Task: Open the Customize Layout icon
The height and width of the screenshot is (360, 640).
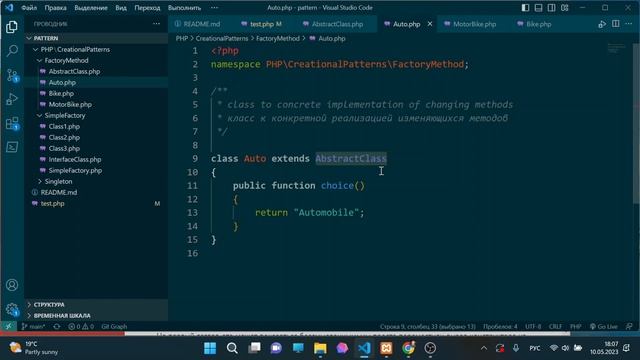Action: [564, 8]
